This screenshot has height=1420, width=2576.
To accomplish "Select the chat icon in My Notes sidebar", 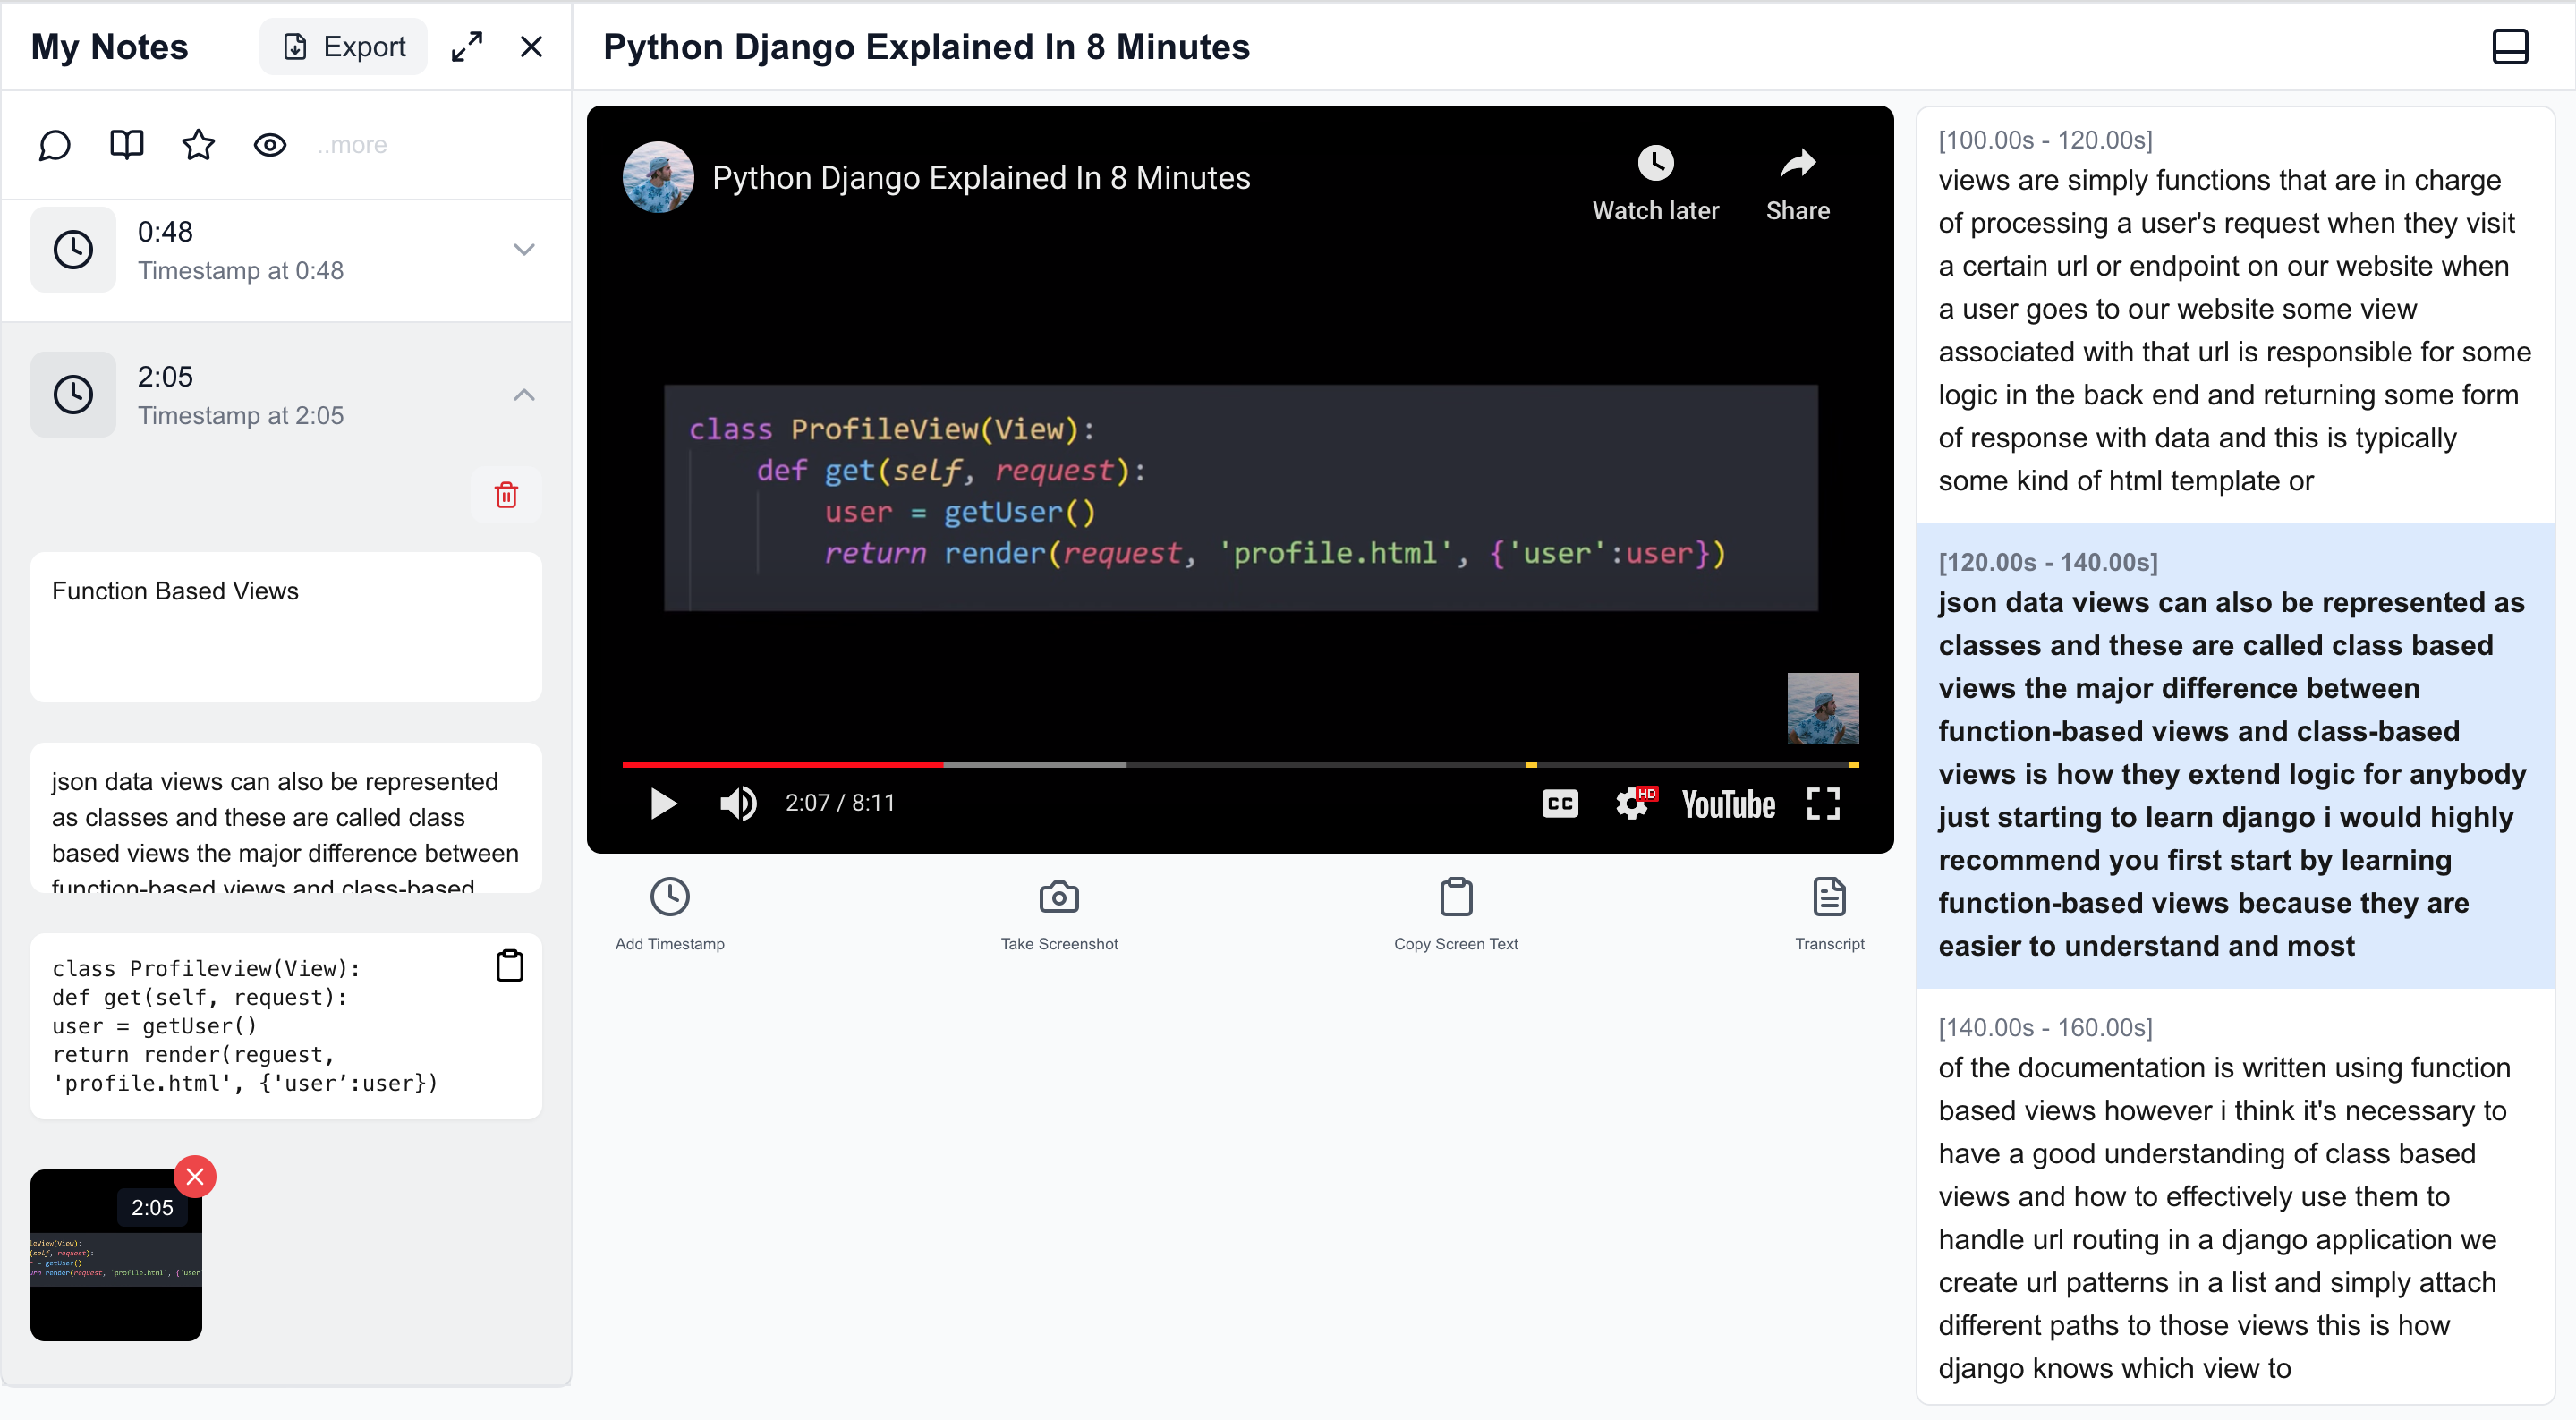I will tap(55, 143).
